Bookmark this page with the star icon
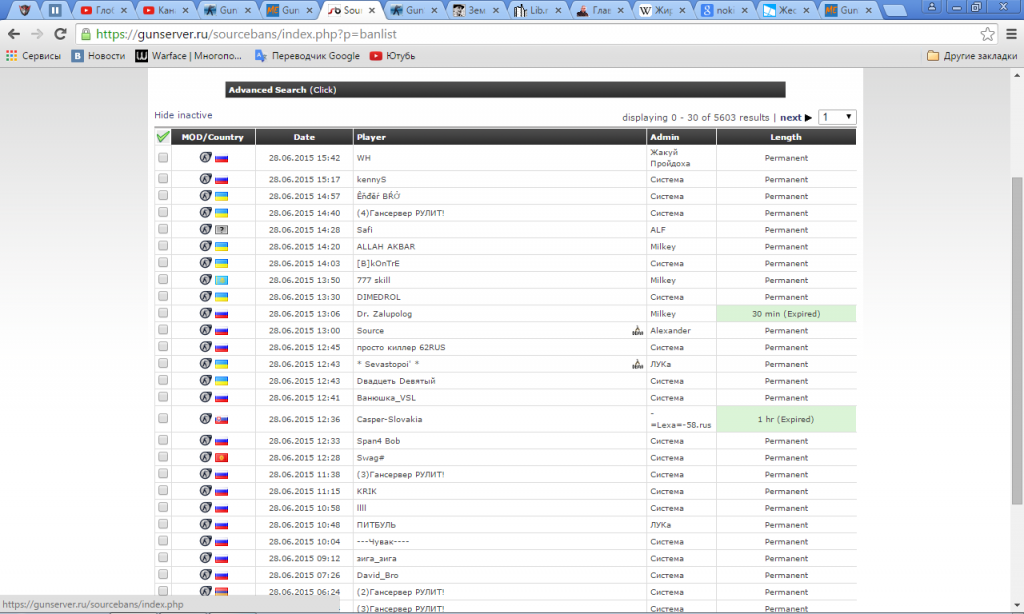Image resolution: width=1024 pixels, height=614 pixels. (x=988, y=34)
